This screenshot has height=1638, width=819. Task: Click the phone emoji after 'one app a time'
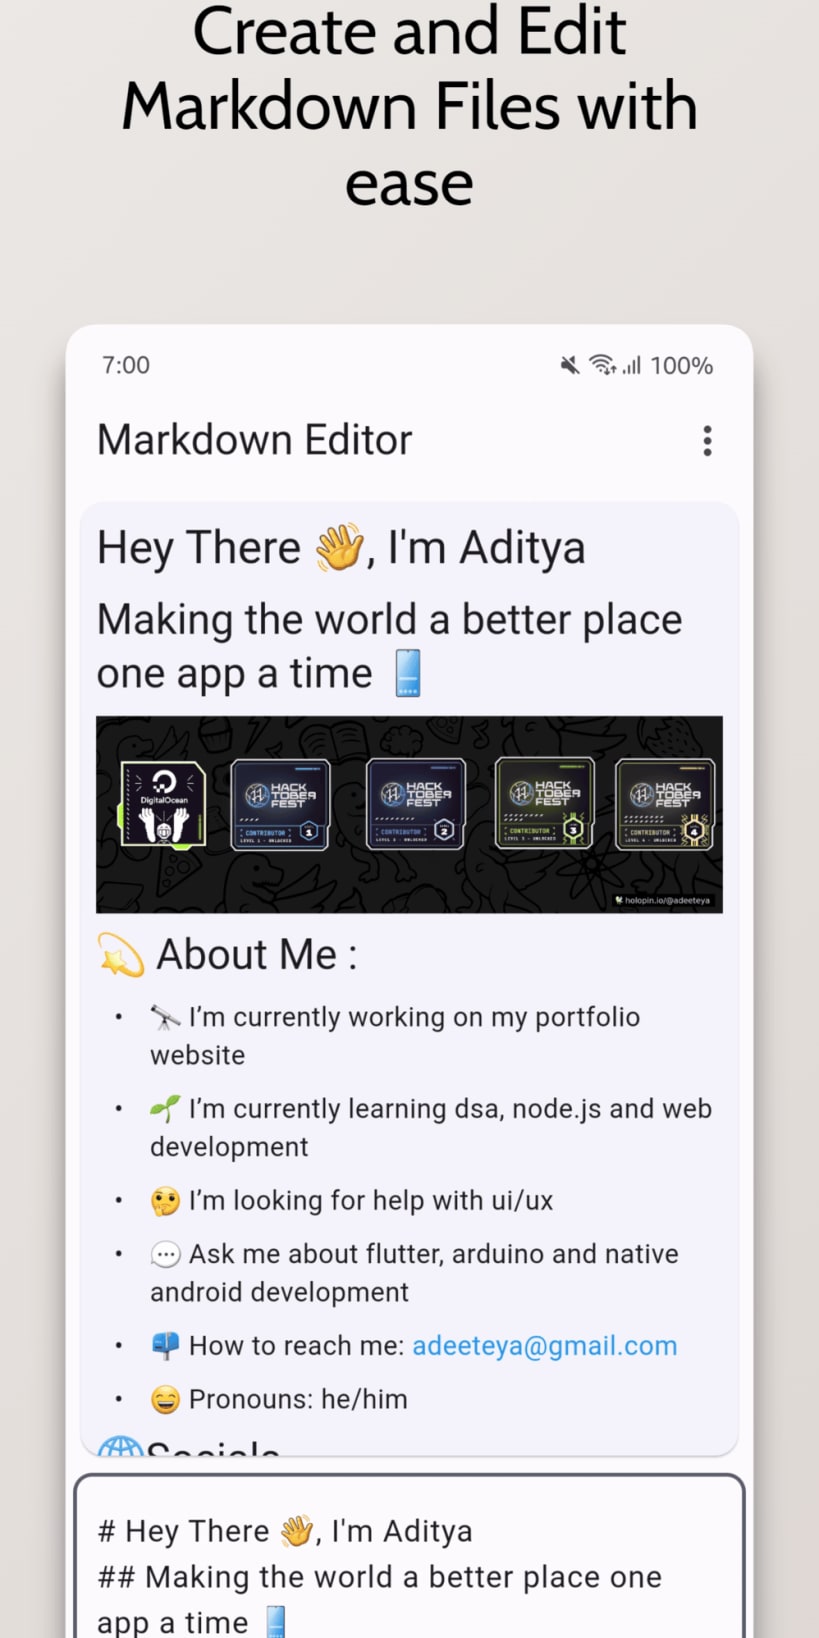(407, 673)
